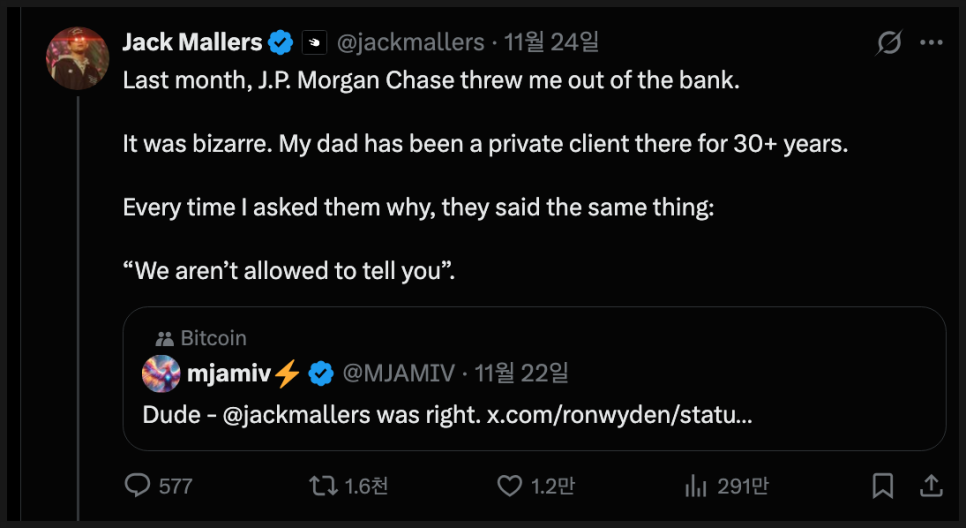Click the reply icon with 577 replies
The image size is (966, 528).
(137, 486)
